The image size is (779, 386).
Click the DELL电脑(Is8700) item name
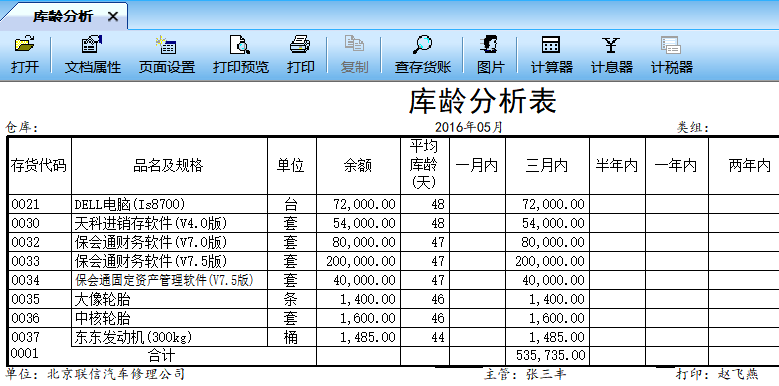[x=130, y=204]
